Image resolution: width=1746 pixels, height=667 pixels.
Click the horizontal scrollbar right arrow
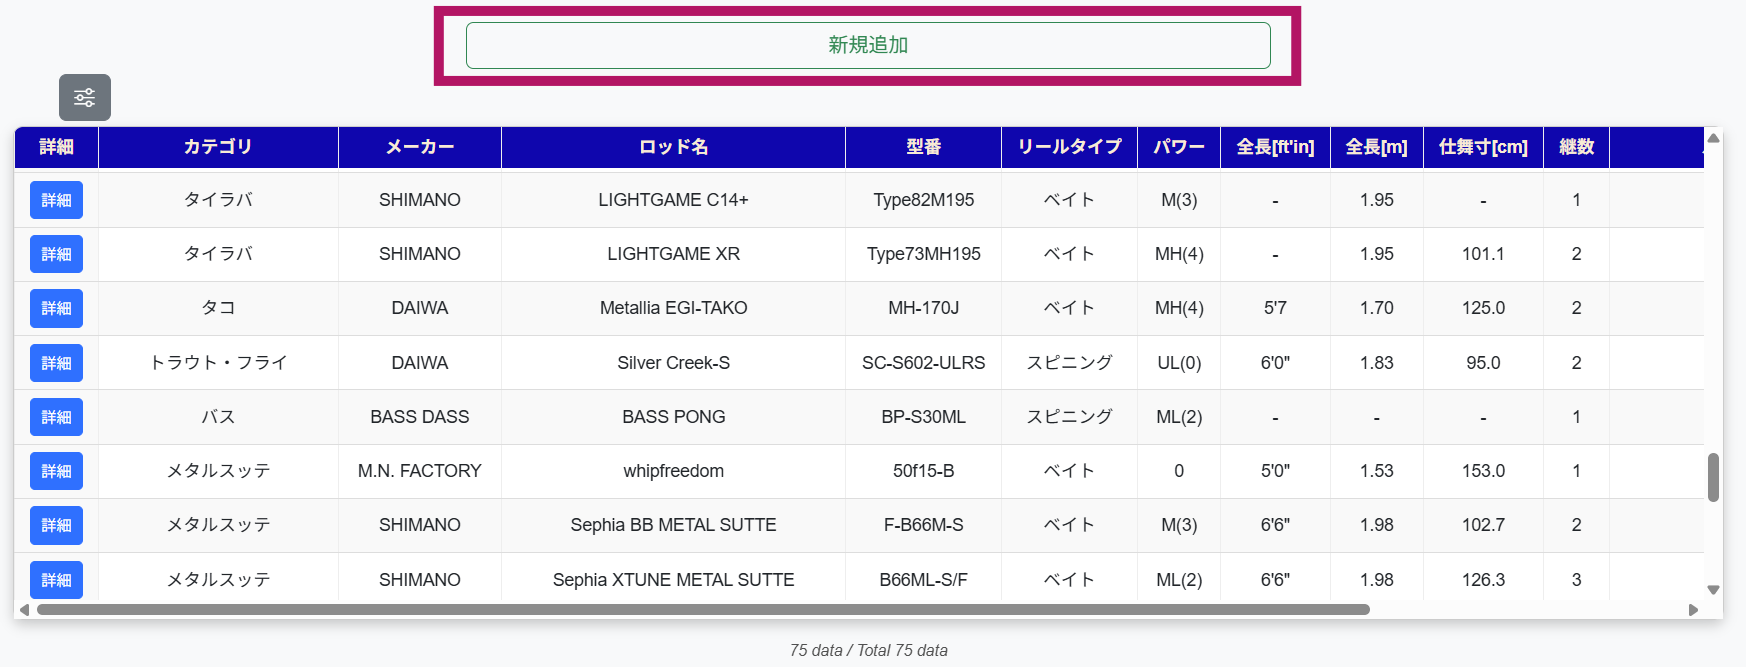click(x=1693, y=610)
